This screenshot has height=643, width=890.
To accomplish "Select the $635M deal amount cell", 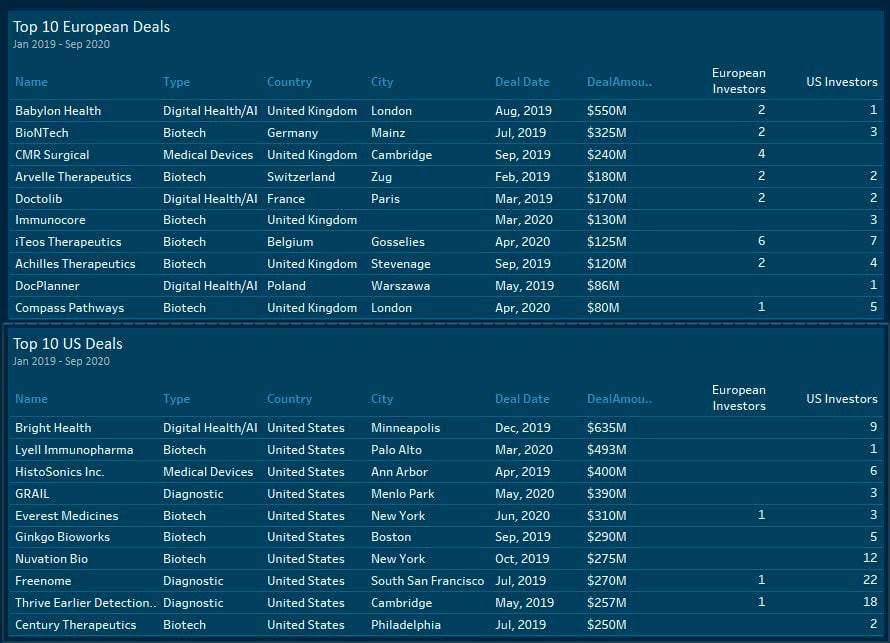I will click(x=606, y=428).
